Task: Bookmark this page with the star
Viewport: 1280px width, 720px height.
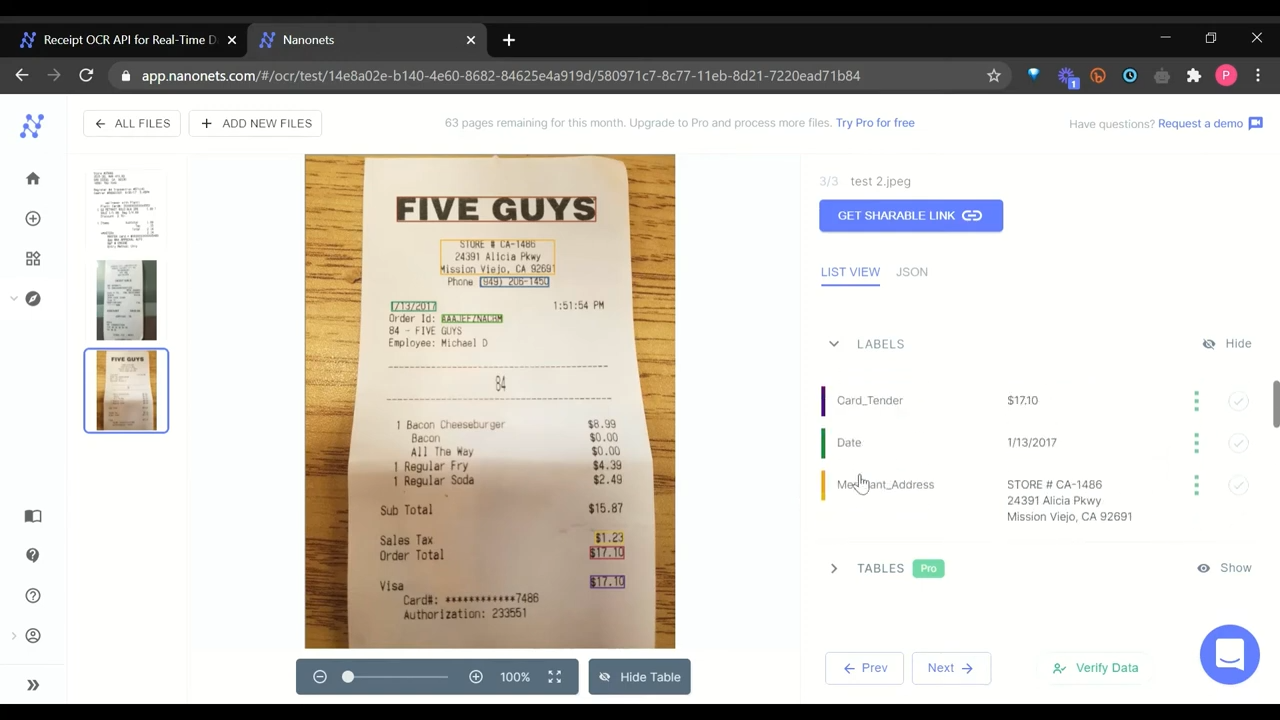Action: (993, 75)
